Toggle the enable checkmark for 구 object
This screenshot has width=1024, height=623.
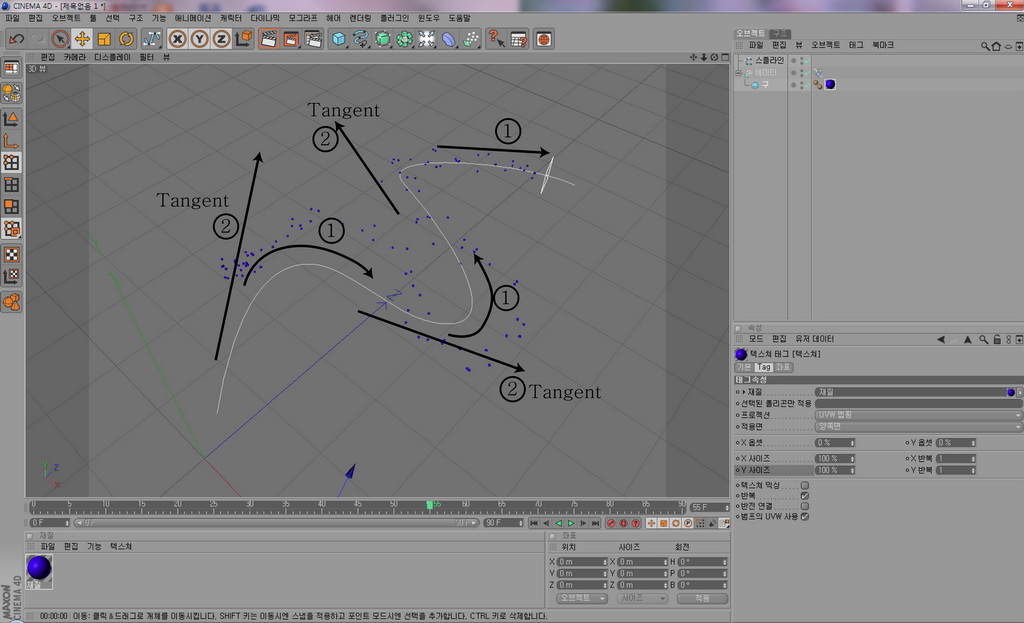coord(807,85)
